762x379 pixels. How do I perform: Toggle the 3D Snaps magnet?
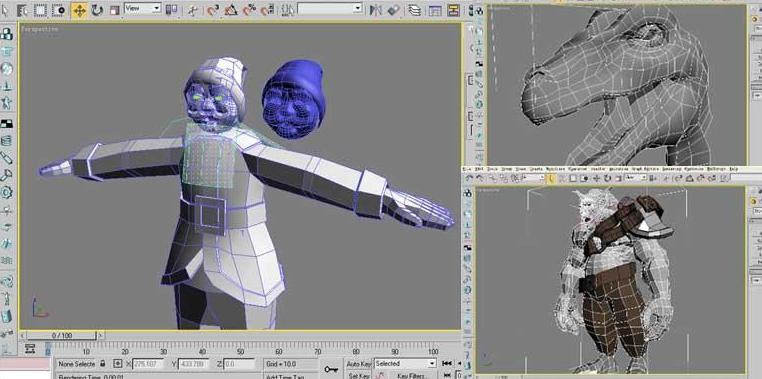click(213, 10)
